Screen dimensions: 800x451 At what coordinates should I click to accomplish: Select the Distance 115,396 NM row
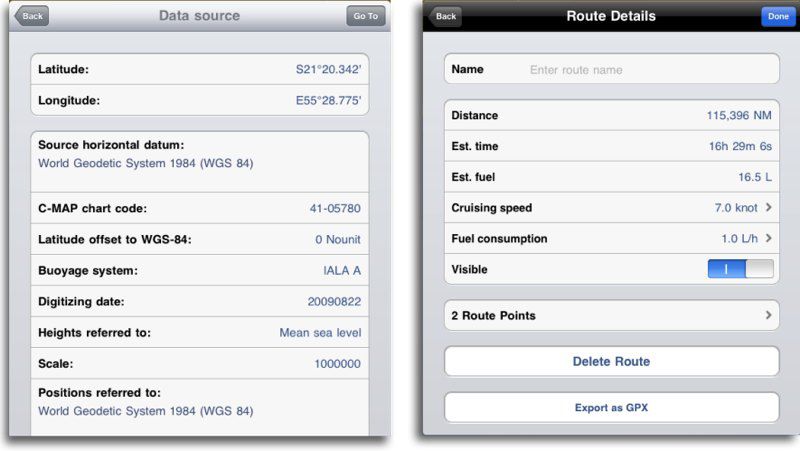click(x=612, y=115)
